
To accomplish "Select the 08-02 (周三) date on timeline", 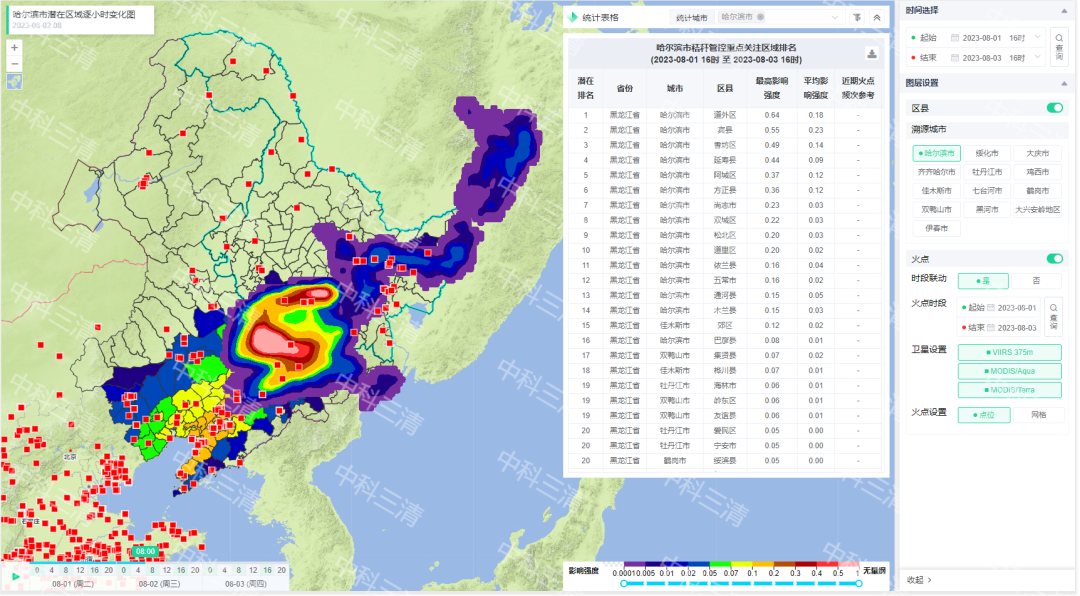I will 159,584.
